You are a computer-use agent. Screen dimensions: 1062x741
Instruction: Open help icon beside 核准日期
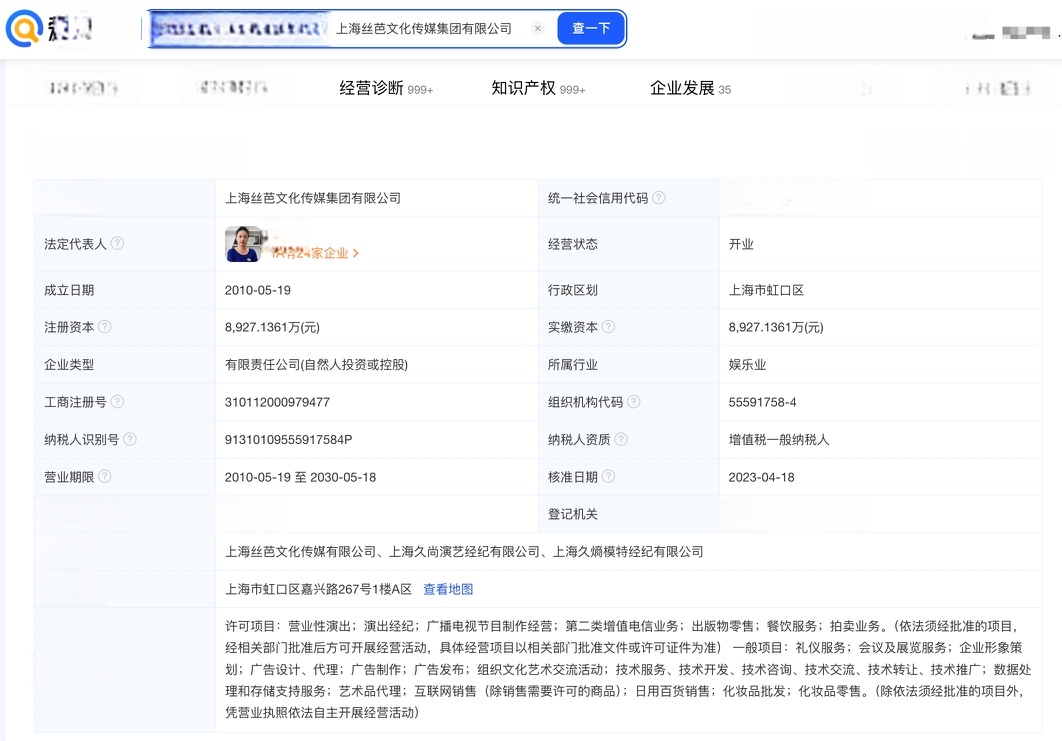coord(608,476)
